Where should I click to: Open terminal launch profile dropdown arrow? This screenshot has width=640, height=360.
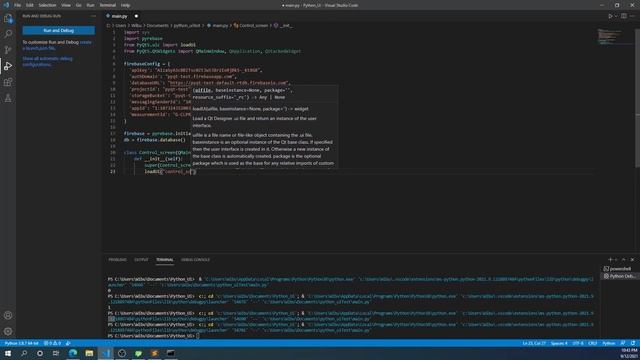click(x=616, y=260)
